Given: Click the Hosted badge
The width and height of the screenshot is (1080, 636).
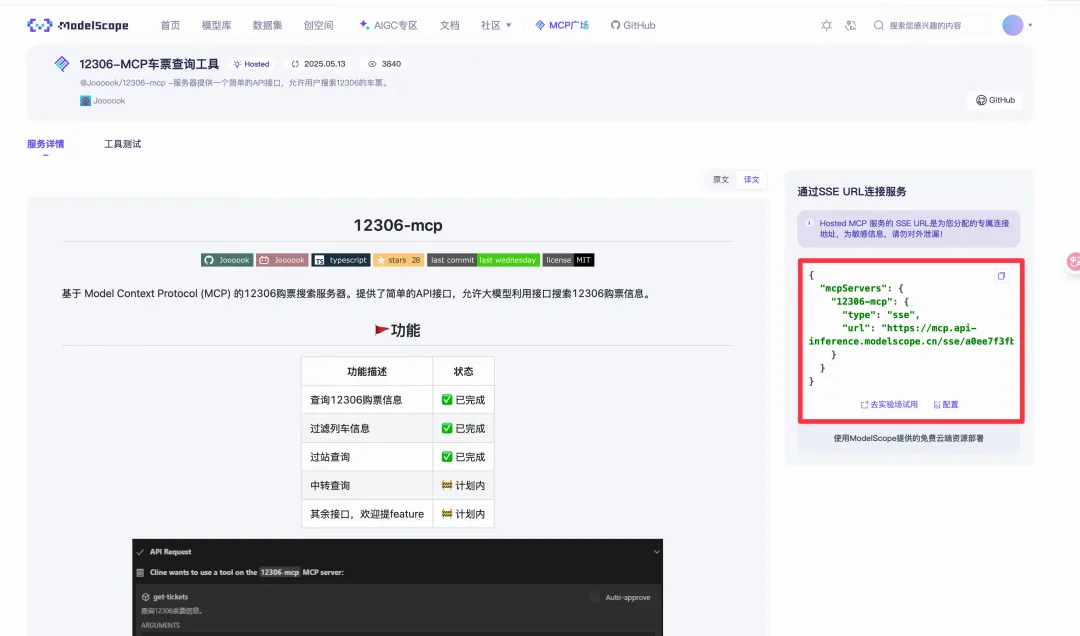Looking at the screenshot, I should tap(251, 64).
